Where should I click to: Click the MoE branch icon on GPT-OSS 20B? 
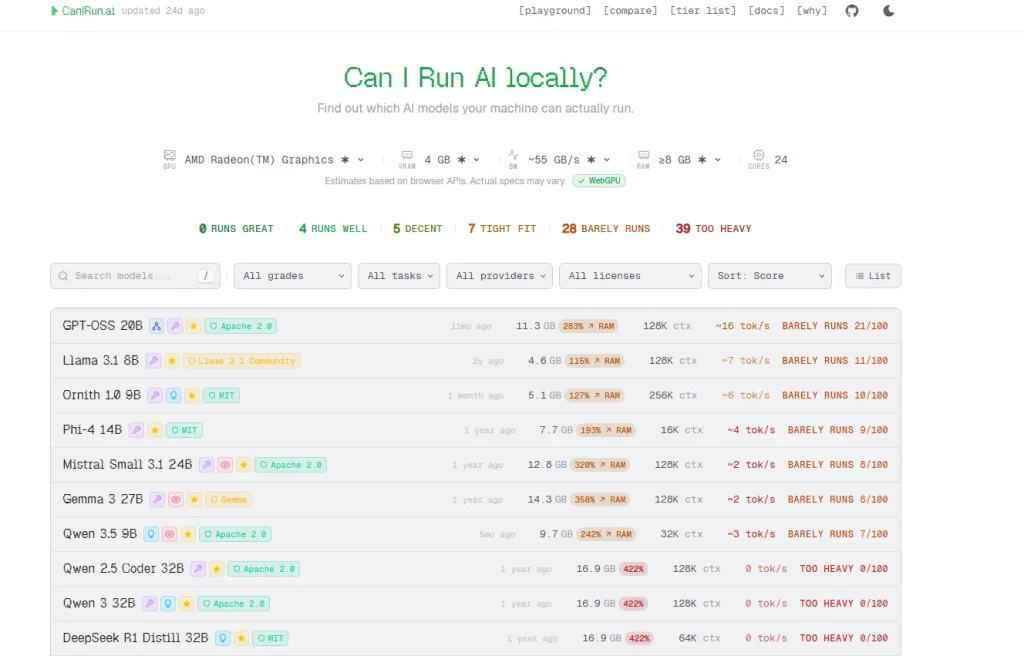[x=156, y=326]
